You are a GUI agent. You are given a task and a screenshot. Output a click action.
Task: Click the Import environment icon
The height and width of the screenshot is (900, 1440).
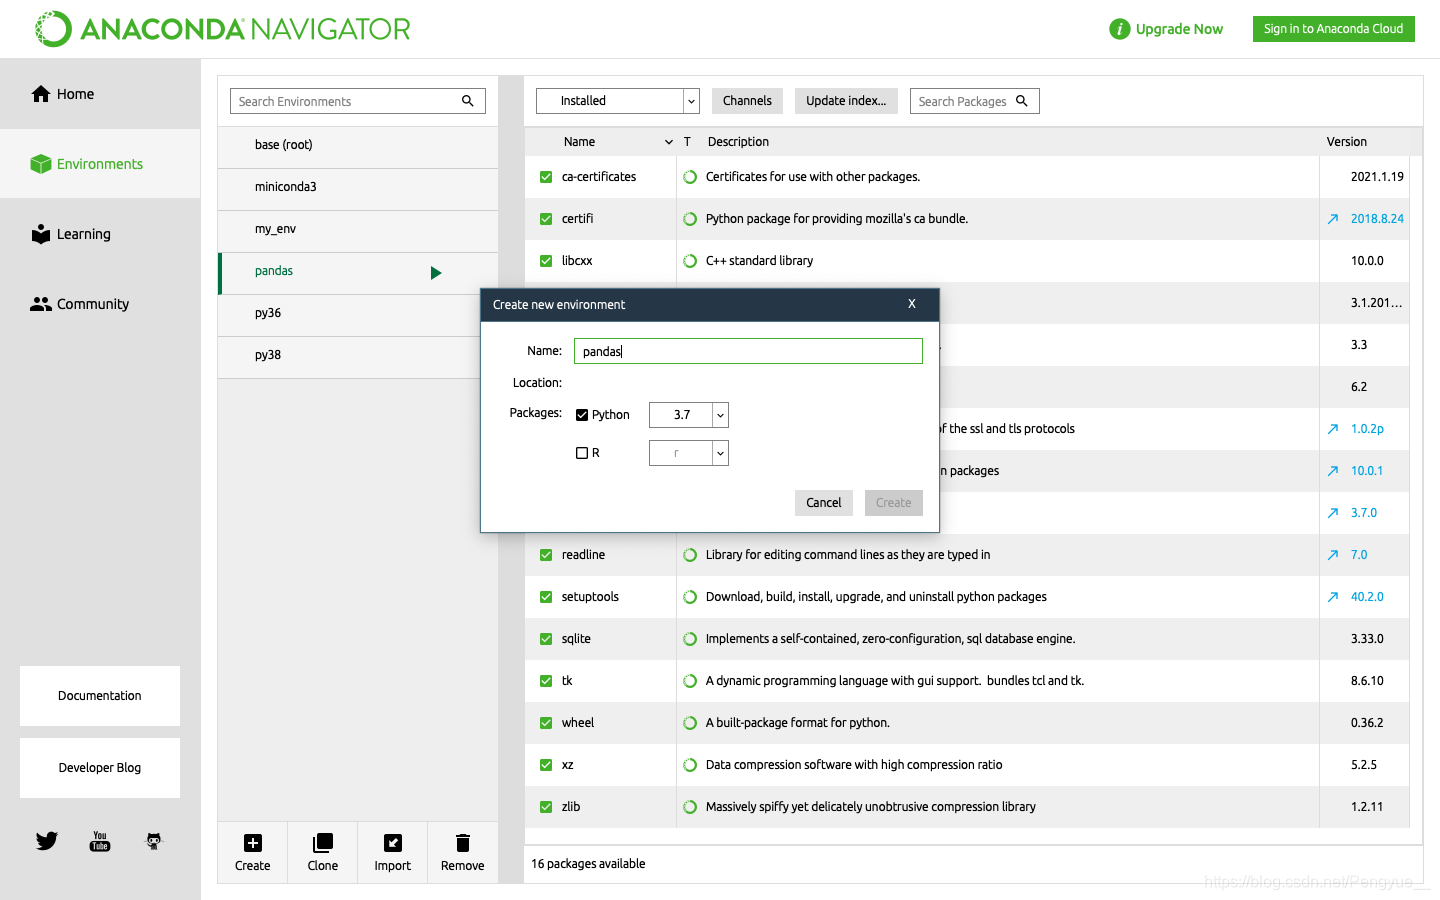pyautogui.click(x=393, y=843)
